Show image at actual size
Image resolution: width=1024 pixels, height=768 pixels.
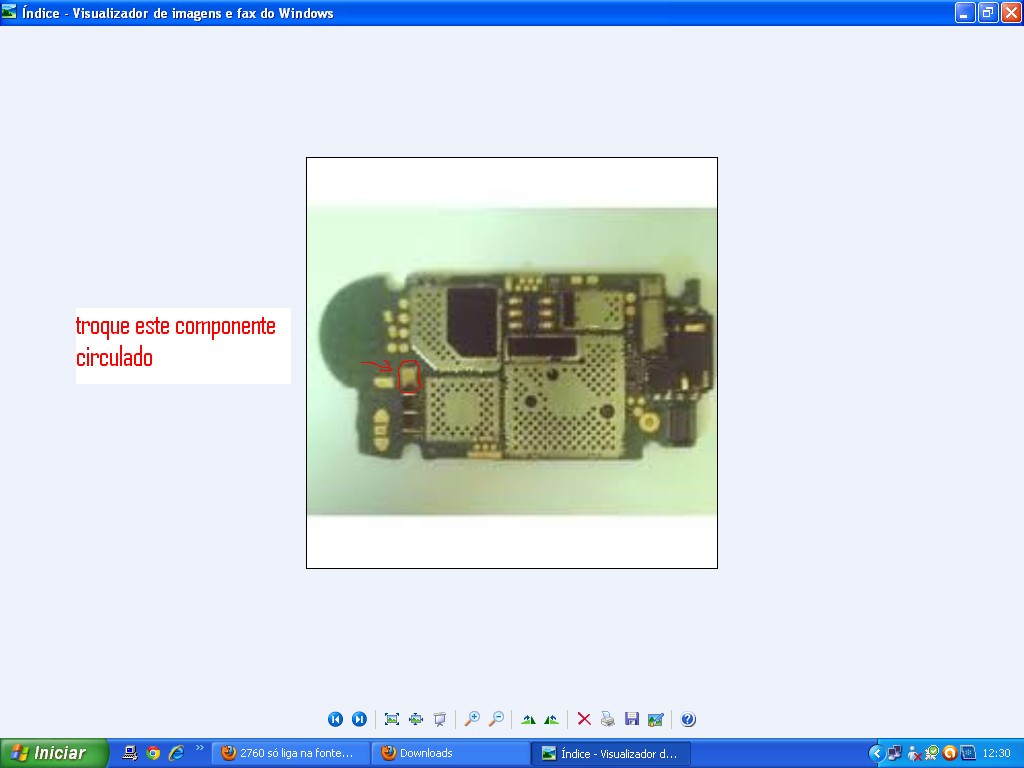[x=416, y=719]
